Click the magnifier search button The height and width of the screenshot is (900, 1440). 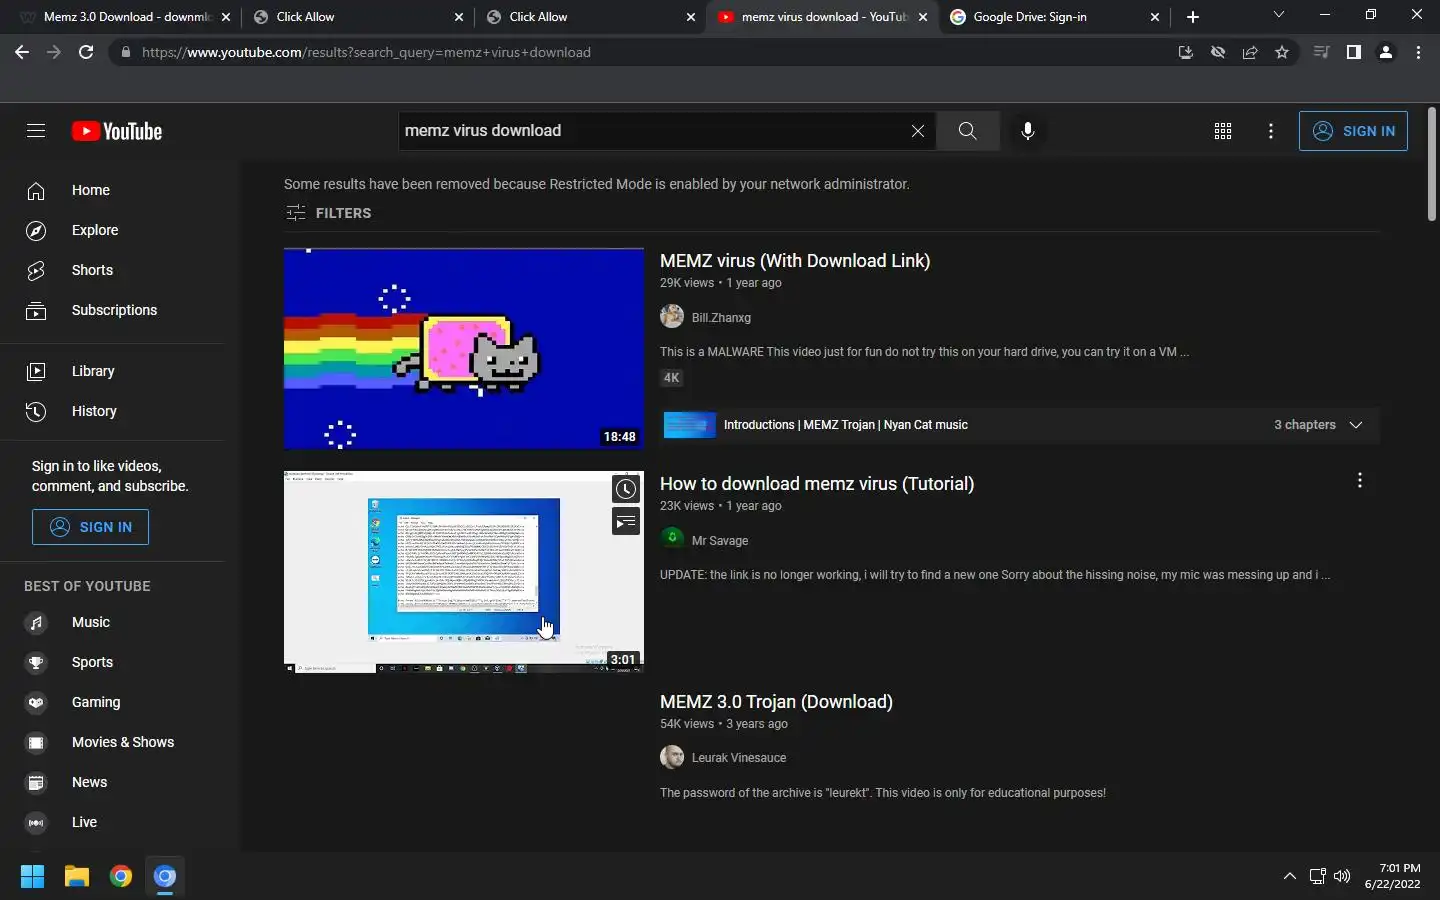967,131
